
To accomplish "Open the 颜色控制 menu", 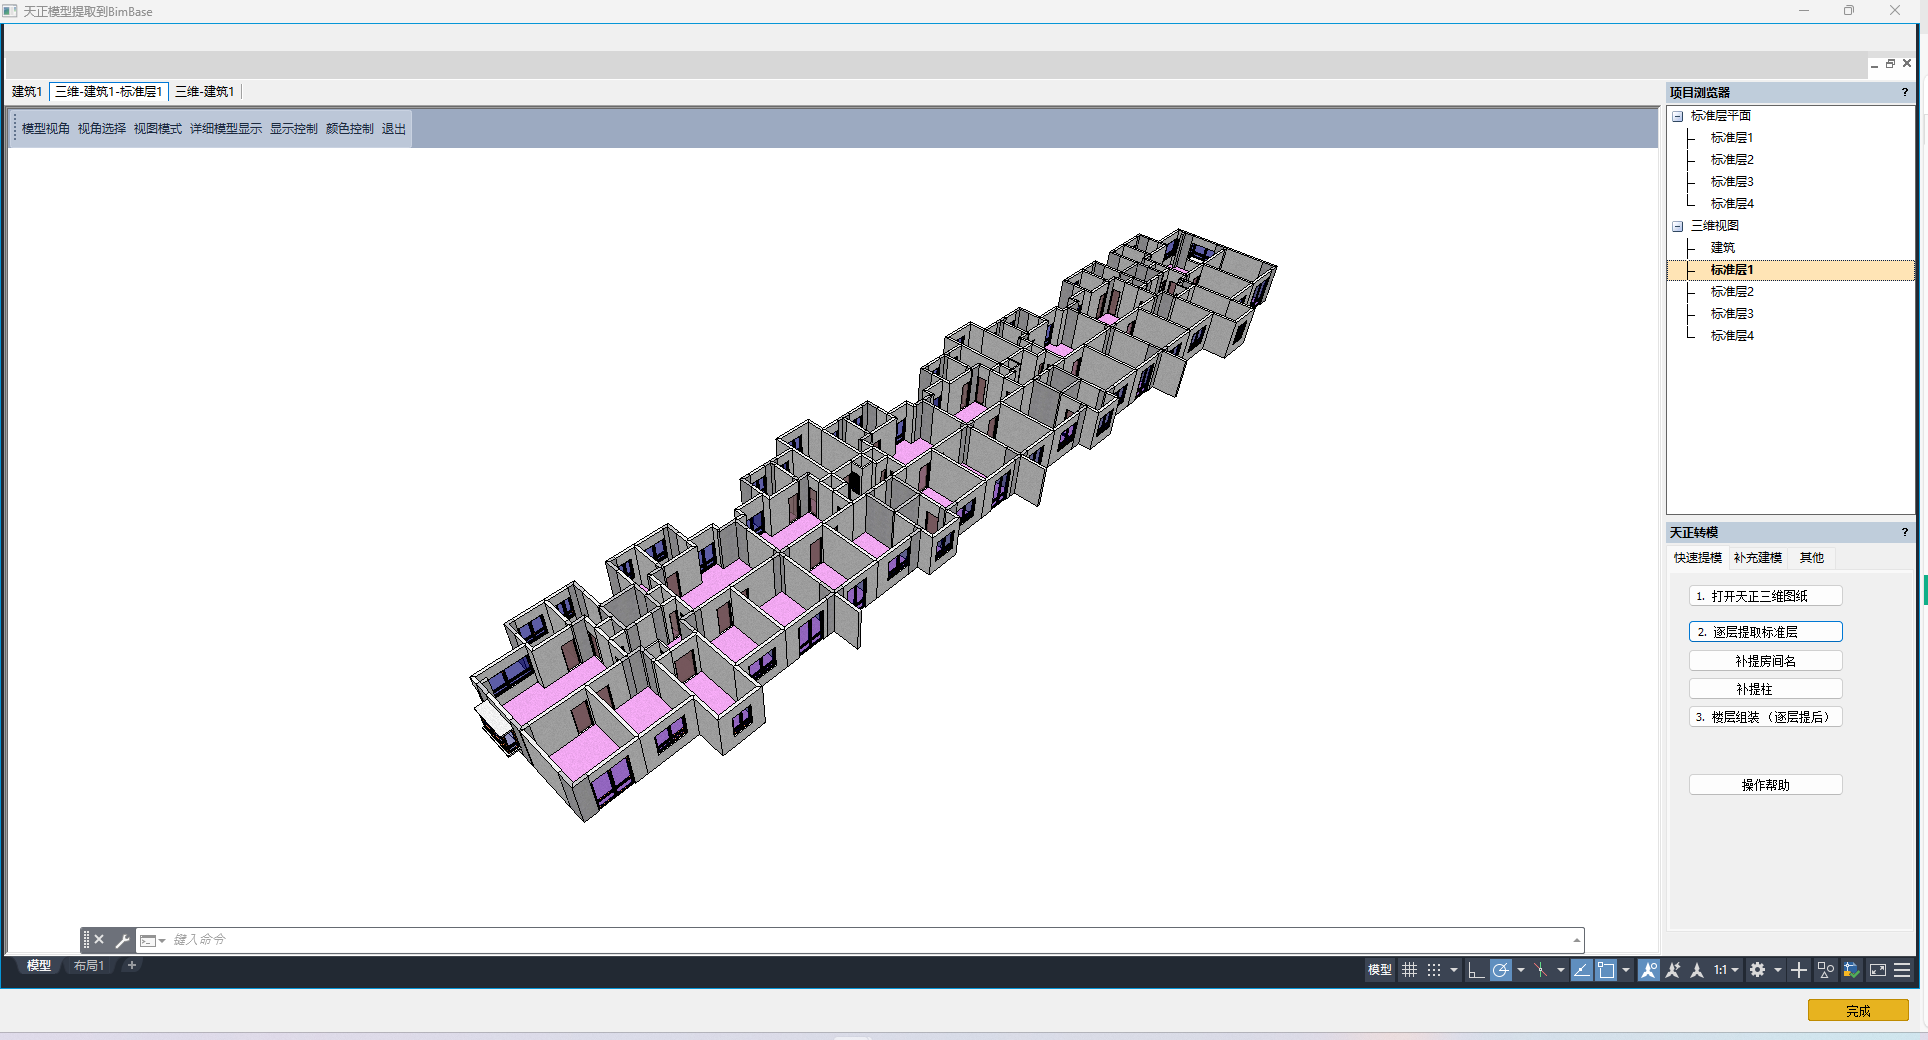I will tap(350, 129).
